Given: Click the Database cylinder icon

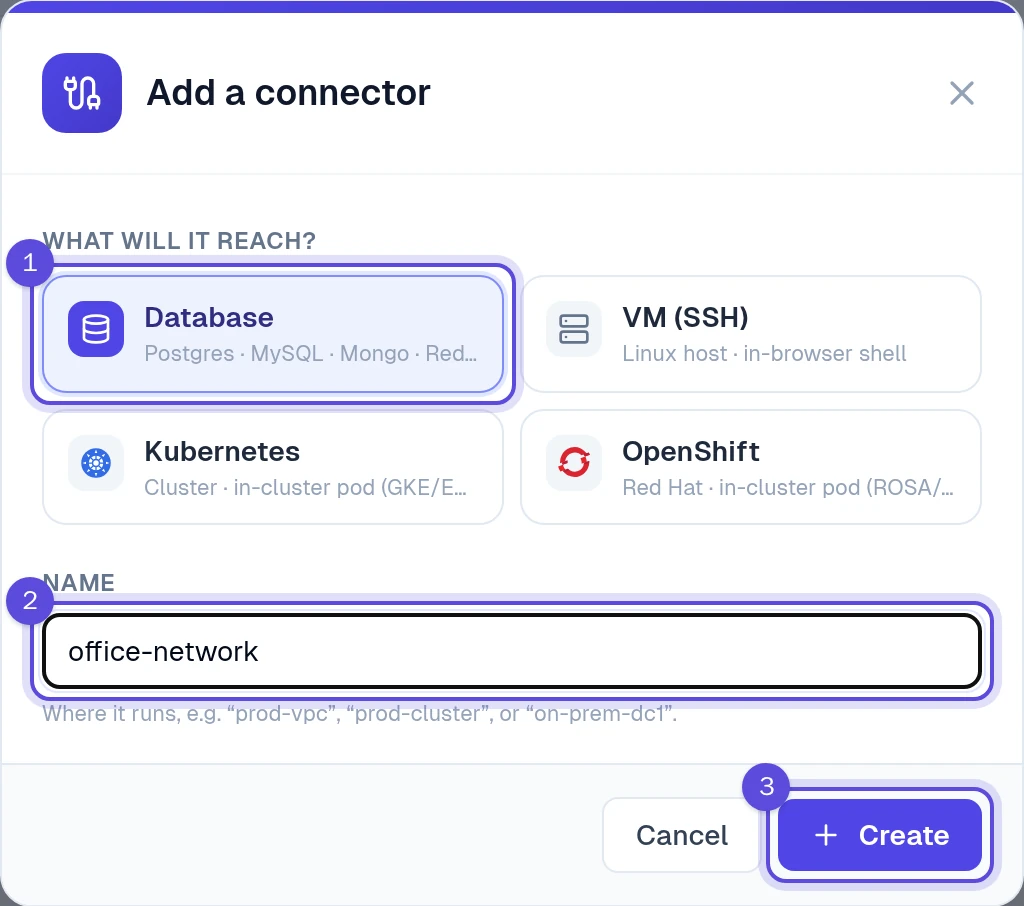Looking at the screenshot, I should click(96, 329).
